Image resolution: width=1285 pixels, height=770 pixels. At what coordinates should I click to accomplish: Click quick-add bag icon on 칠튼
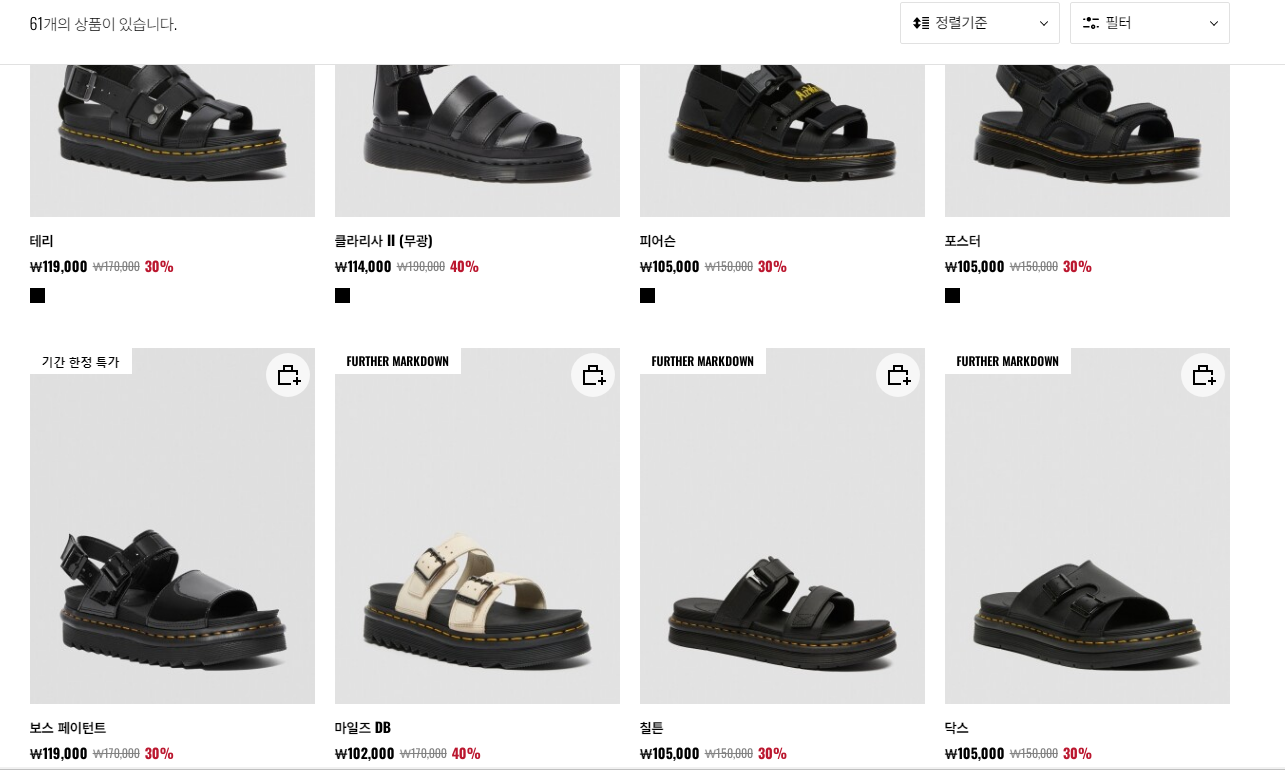pos(898,375)
